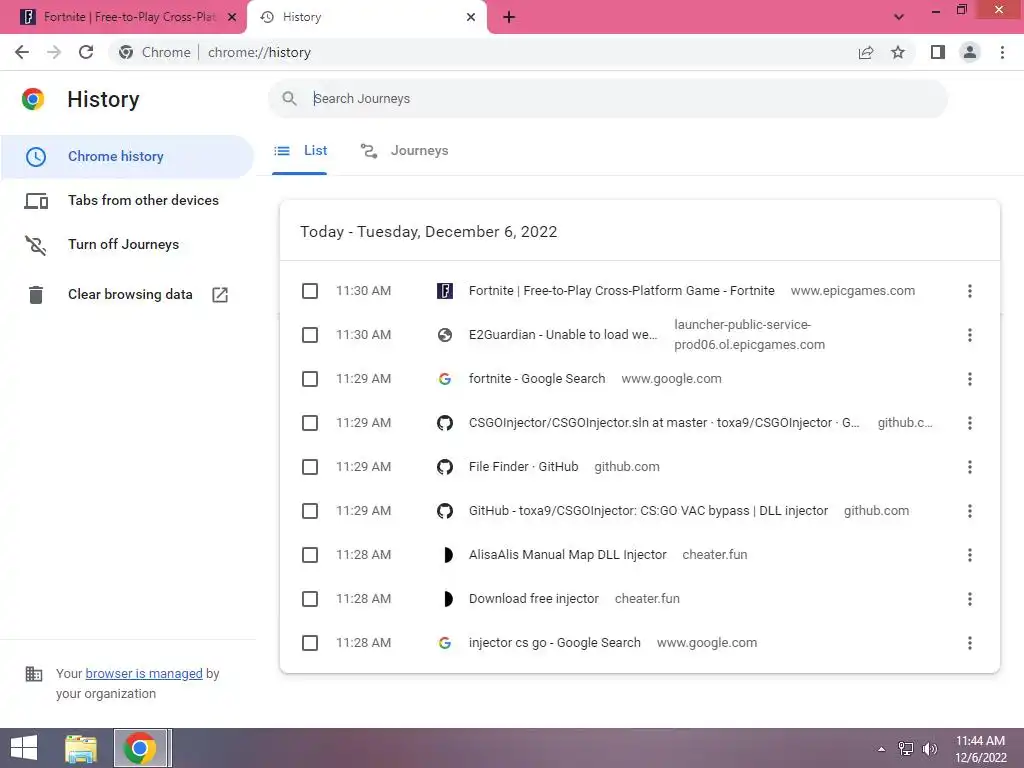Open actions menu for fortnite Google Search
The image size is (1024, 768).
click(970, 379)
